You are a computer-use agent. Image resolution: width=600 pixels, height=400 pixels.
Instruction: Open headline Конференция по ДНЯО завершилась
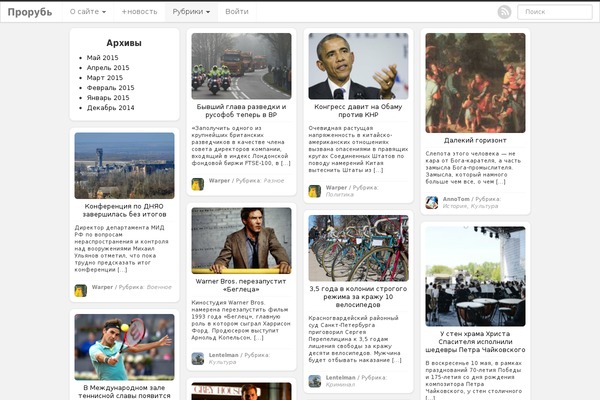(x=124, y=210)
